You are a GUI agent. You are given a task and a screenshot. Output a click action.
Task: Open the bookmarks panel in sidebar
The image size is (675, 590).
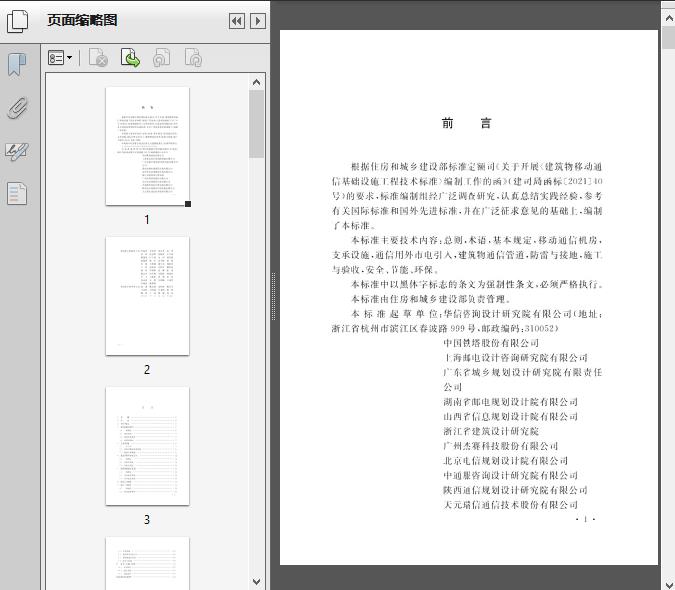click(17, 65)
